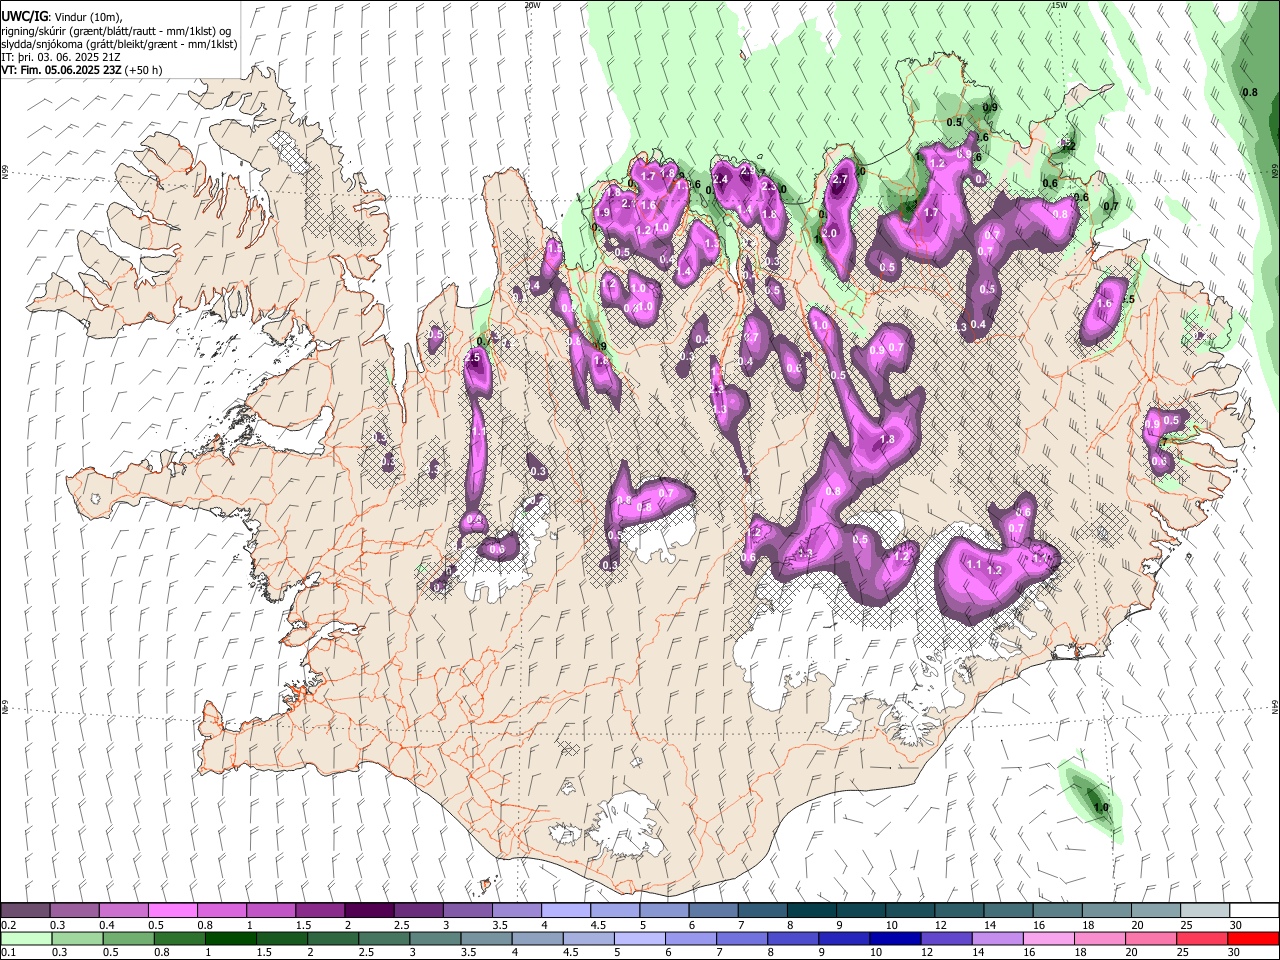Pick the slate blue 6–7 snow scale swatch
The height and width of the screenshot is (960, 1280).
click(712, 910)
